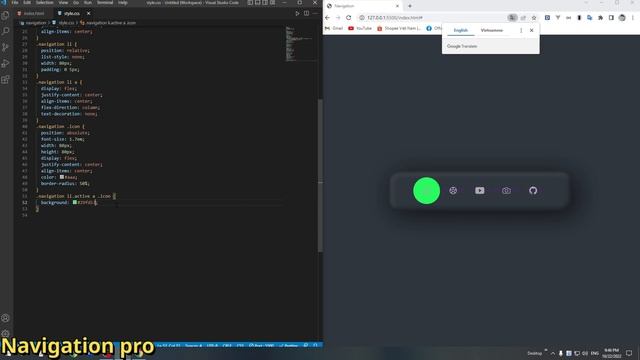
Task: Open Chrome three-dot main menu
Action: click(633, 18)
